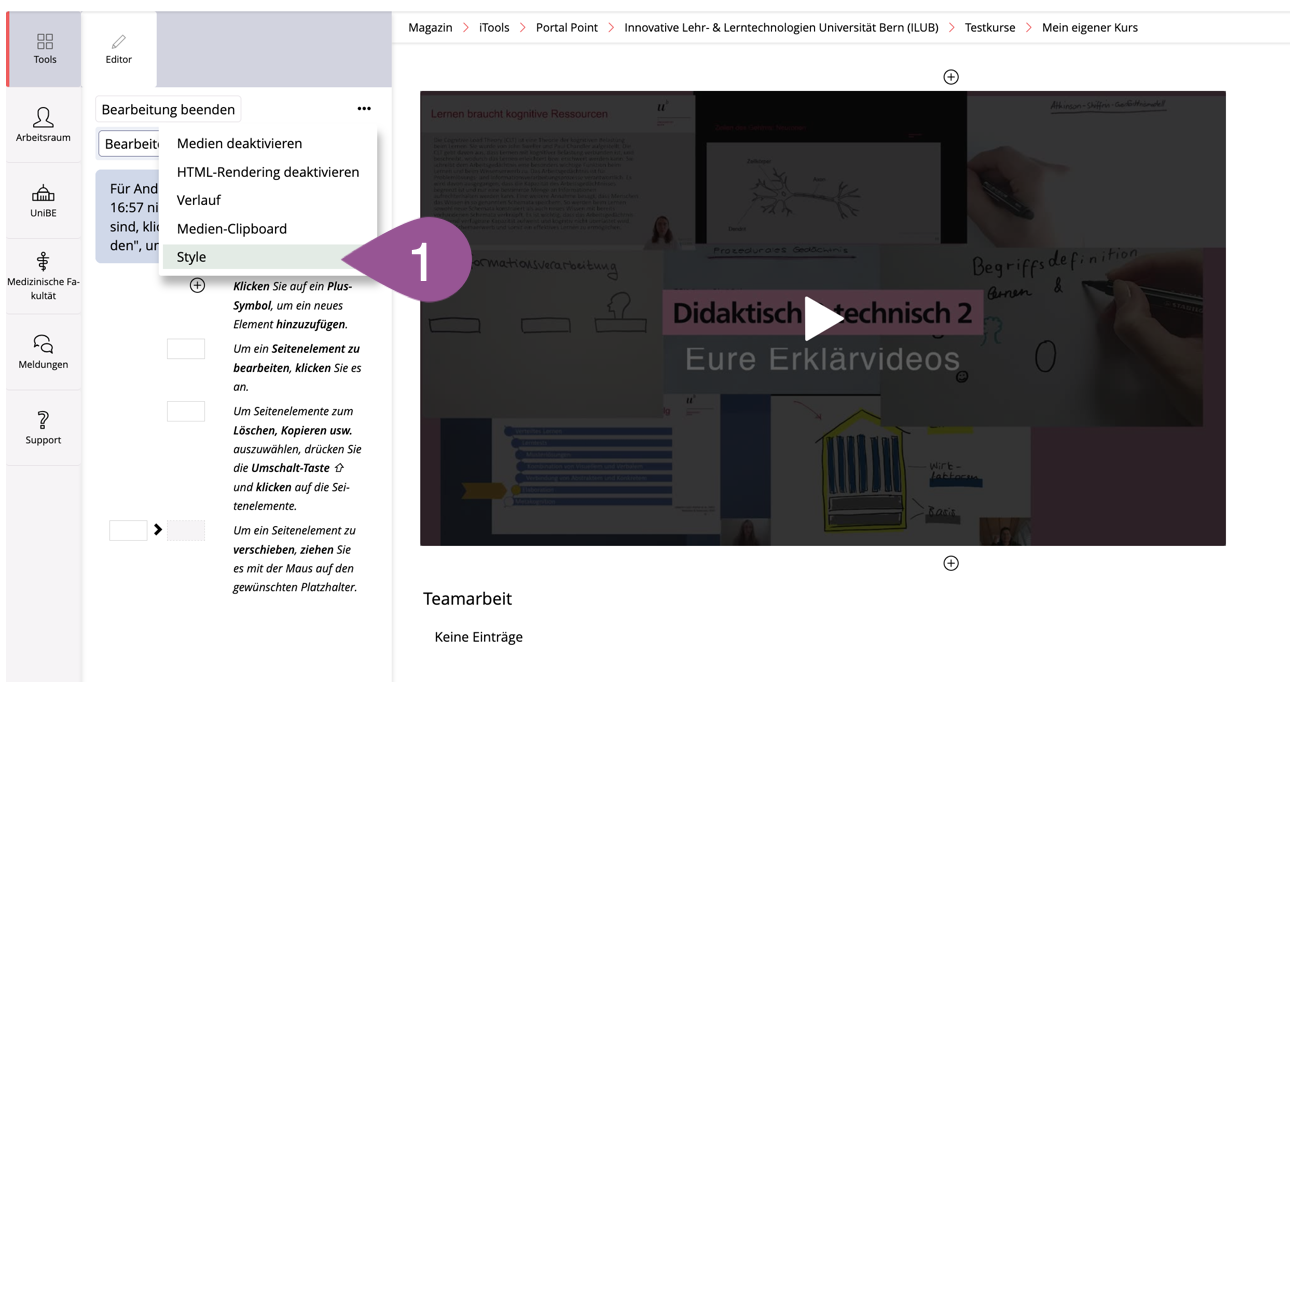The image size is (1300, 1300).
Task: Click Bearbeitung beenden button
Action: pos(168,110)
